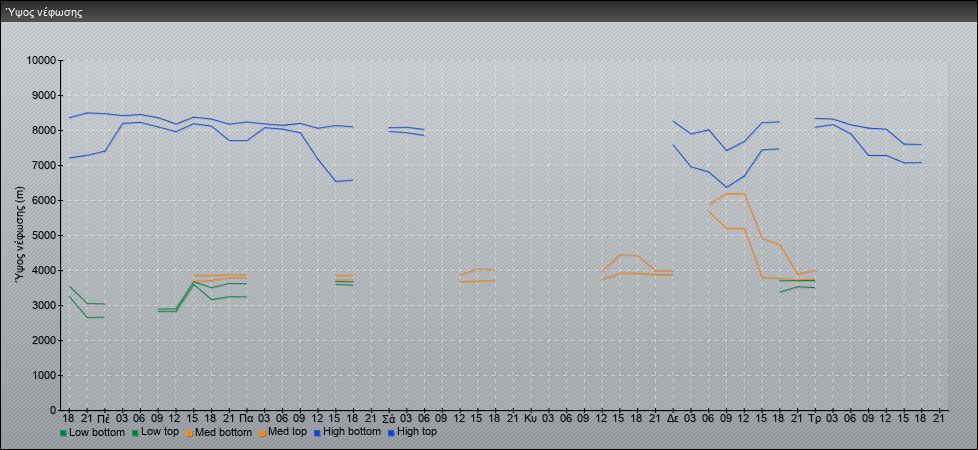Click the blue swatch beside High top

tap(391, 432)
